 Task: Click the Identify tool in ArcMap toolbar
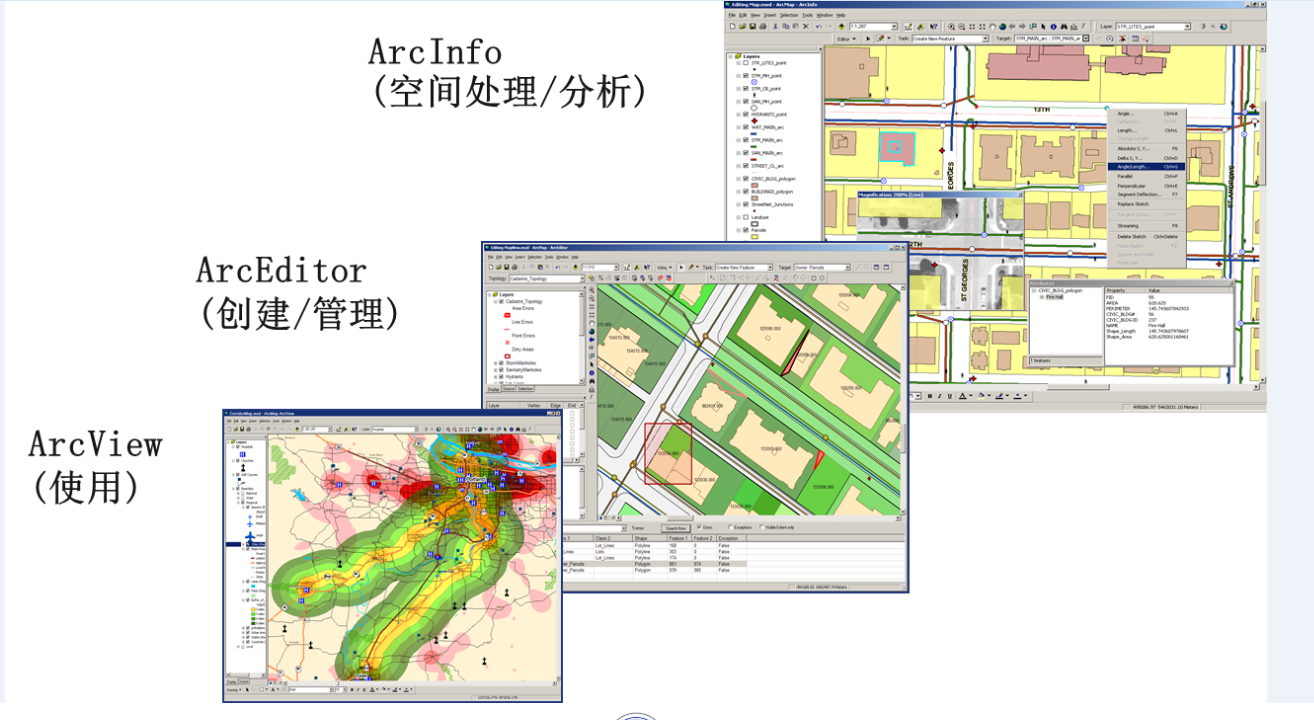pos(1054,27)
